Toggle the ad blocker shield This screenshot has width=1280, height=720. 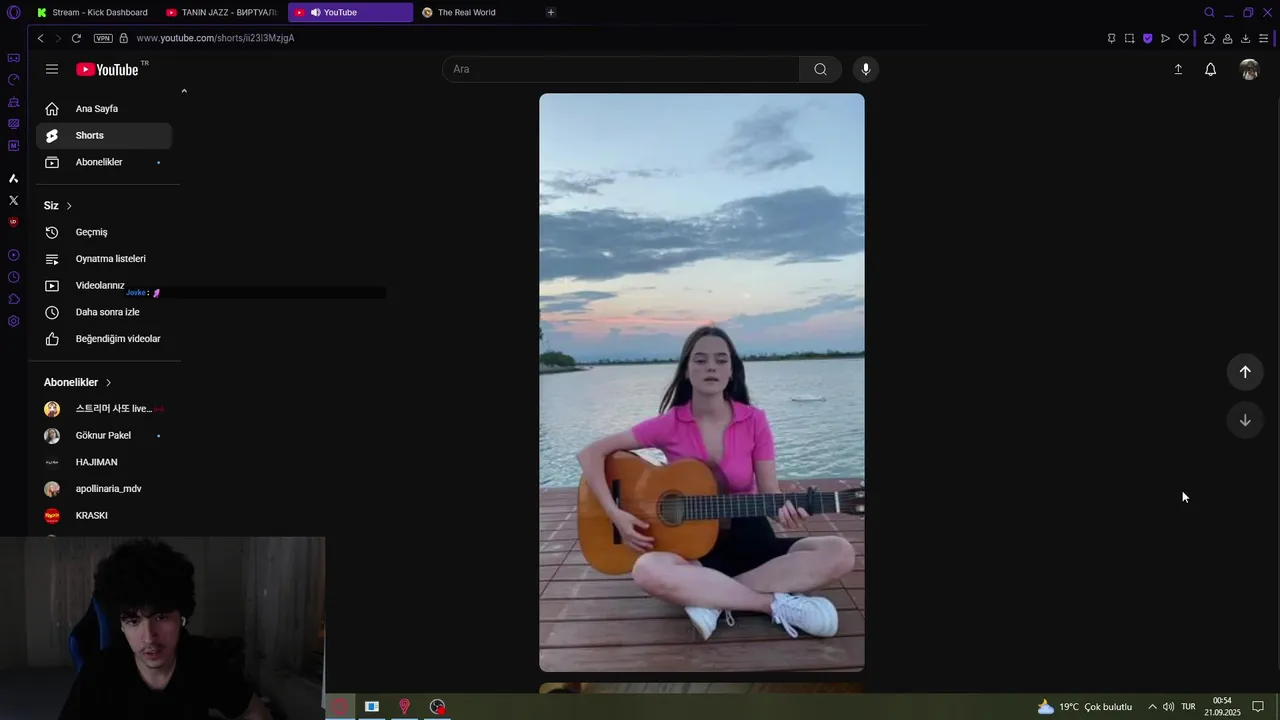pyautogui.click(x=1147, y=38)
